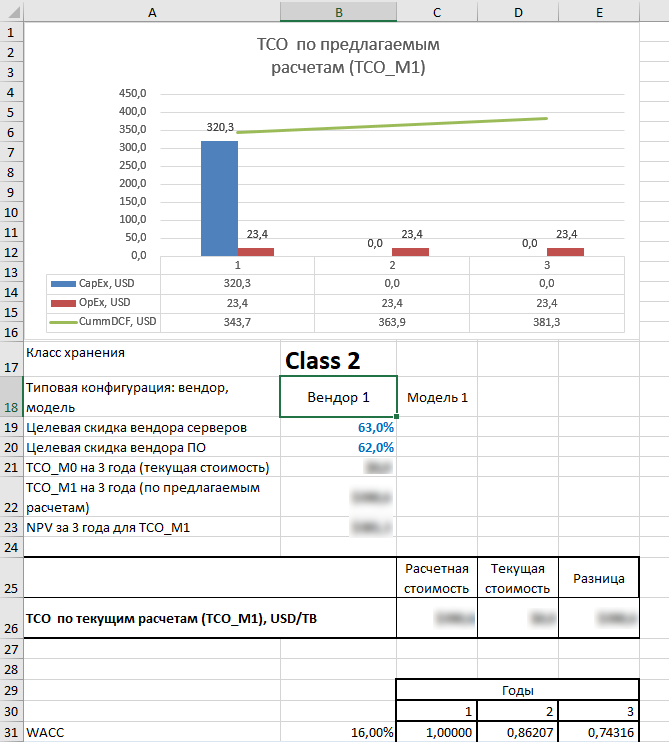Select row 19 header
Image resolution: width=669 pixels, height=742 pixels.
[x=11, y=427]
